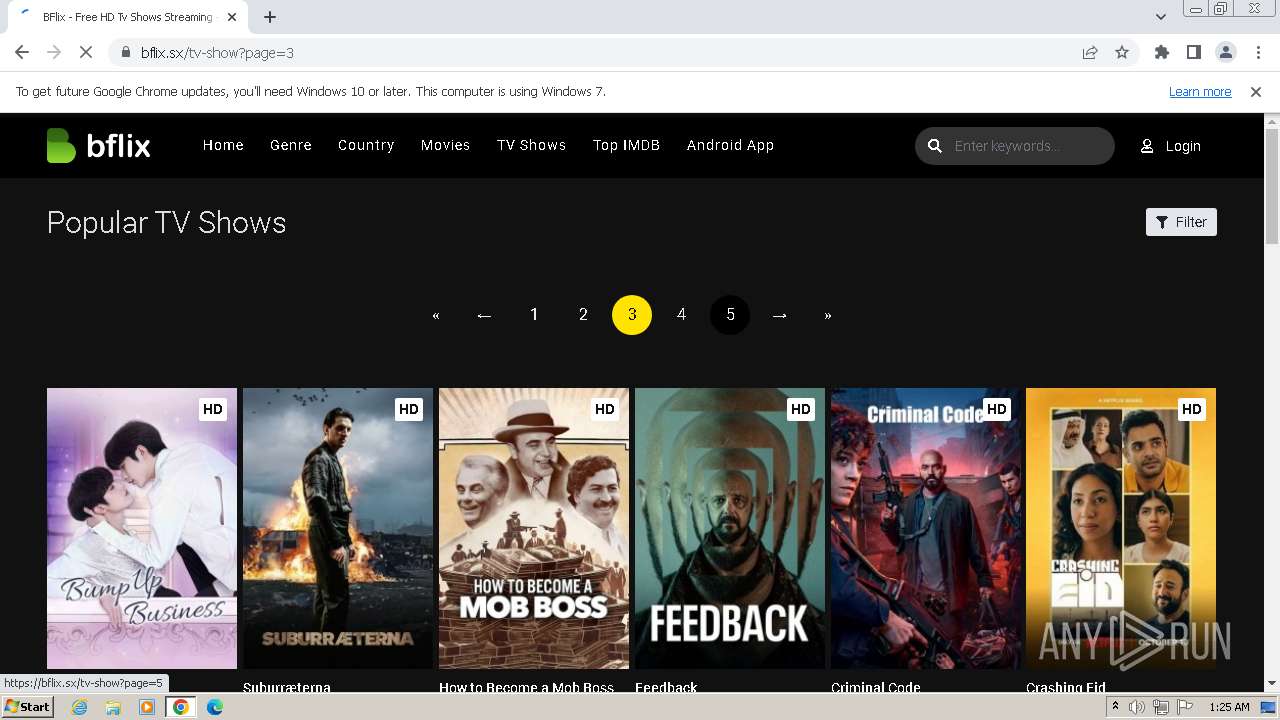Go to Movies section

[445, 145]
